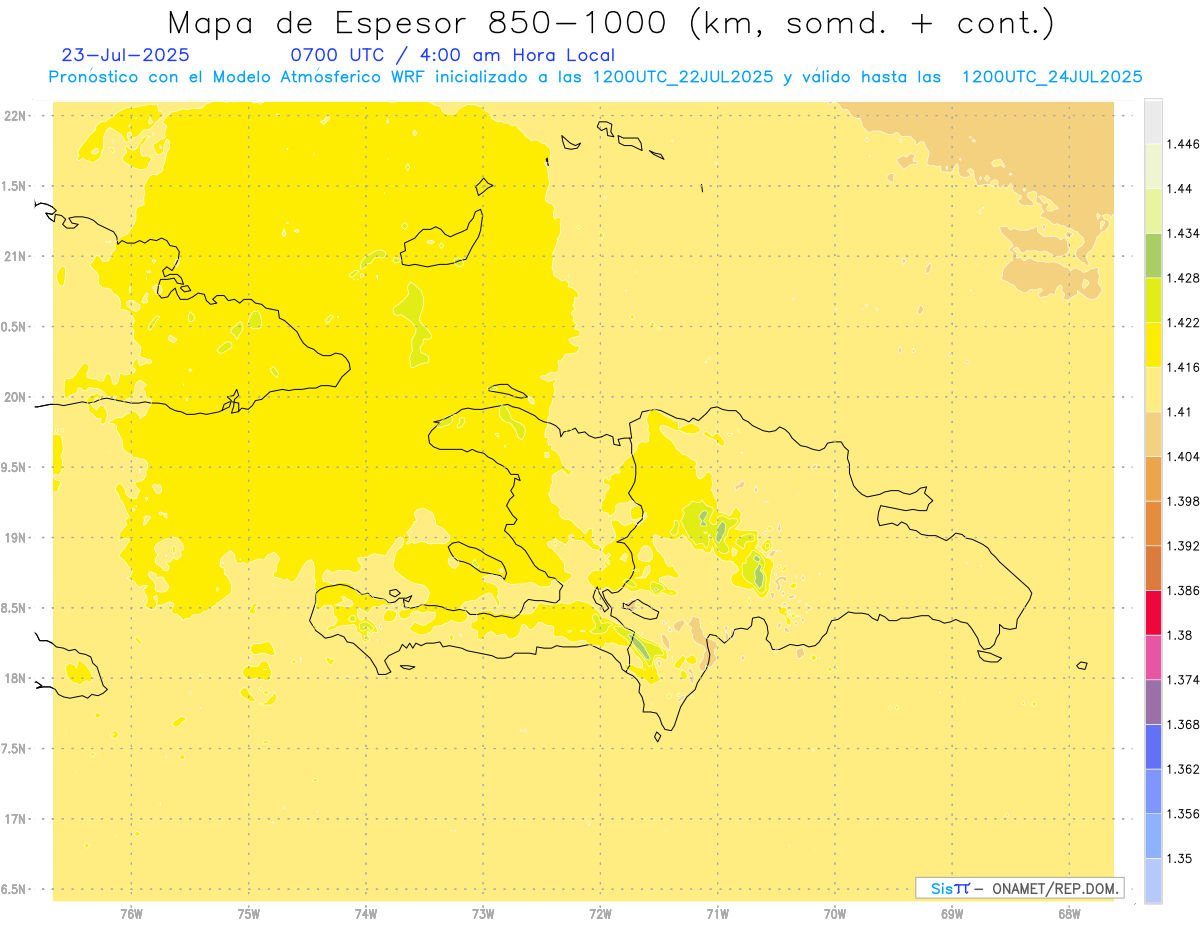Click the 68W longitude label
Image resolution: width=1200 pixels, height=927 pixels.
coord(1069,914)
